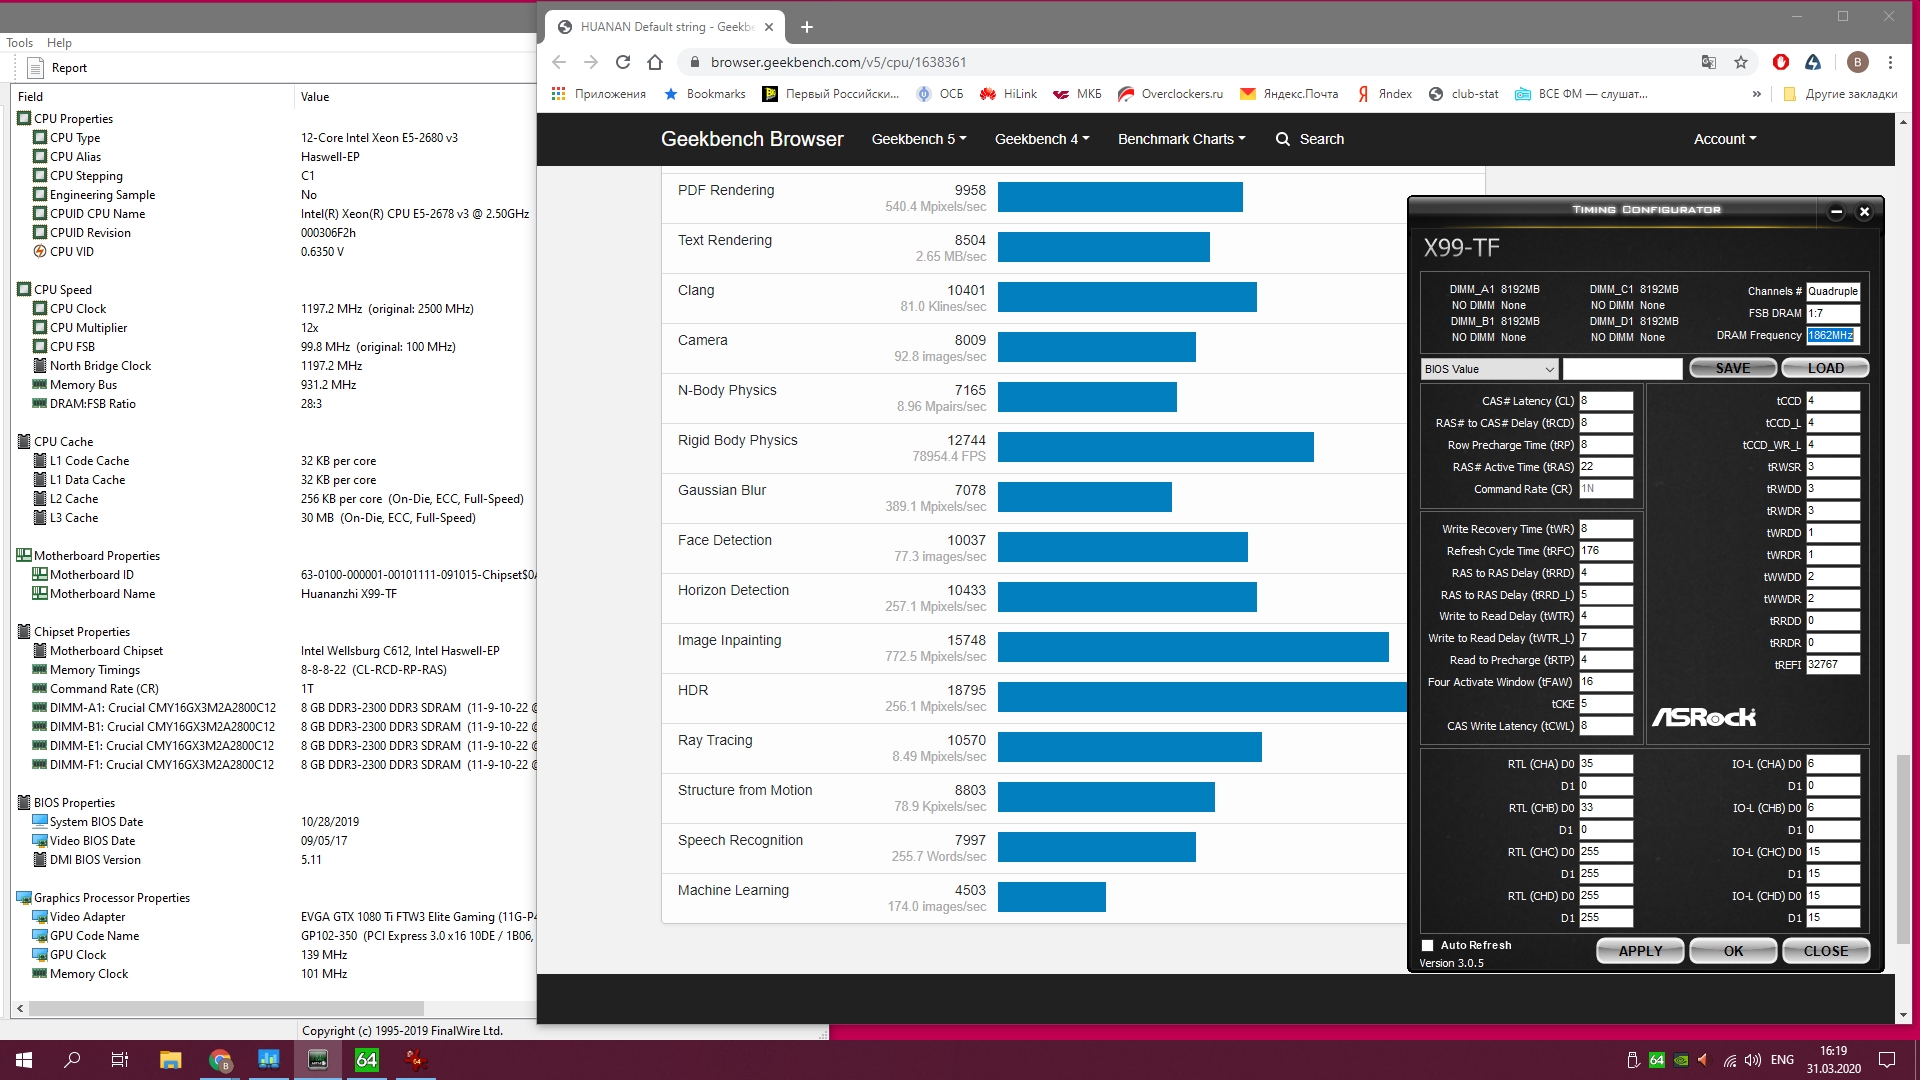The height and width of the screenshot is (1080, 1920).
Task: Click the browser reload page icon
Action: pos(623,62)
